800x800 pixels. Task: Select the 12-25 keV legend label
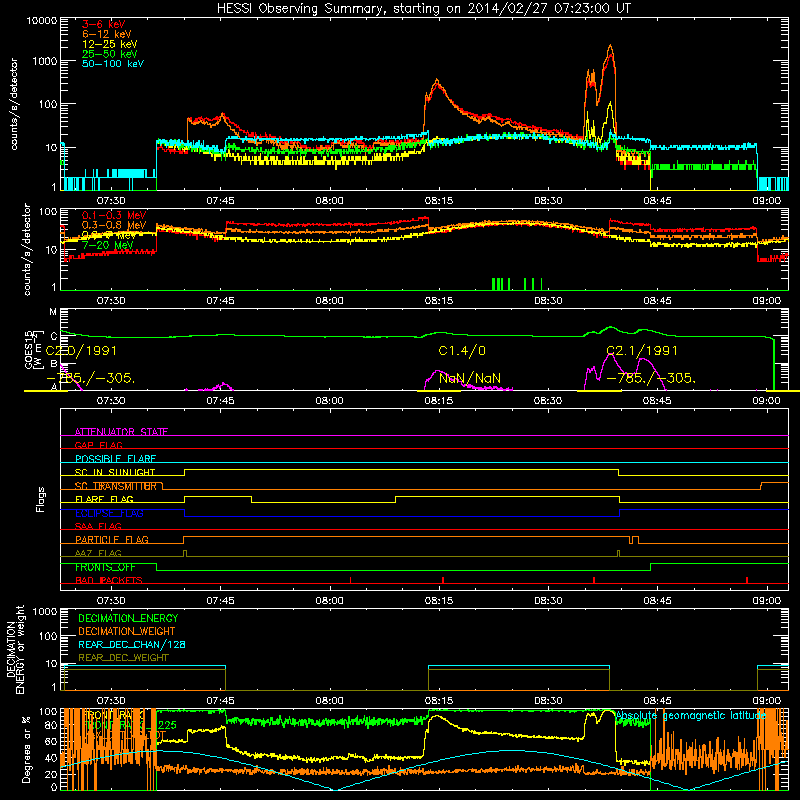tap(109, 44)
